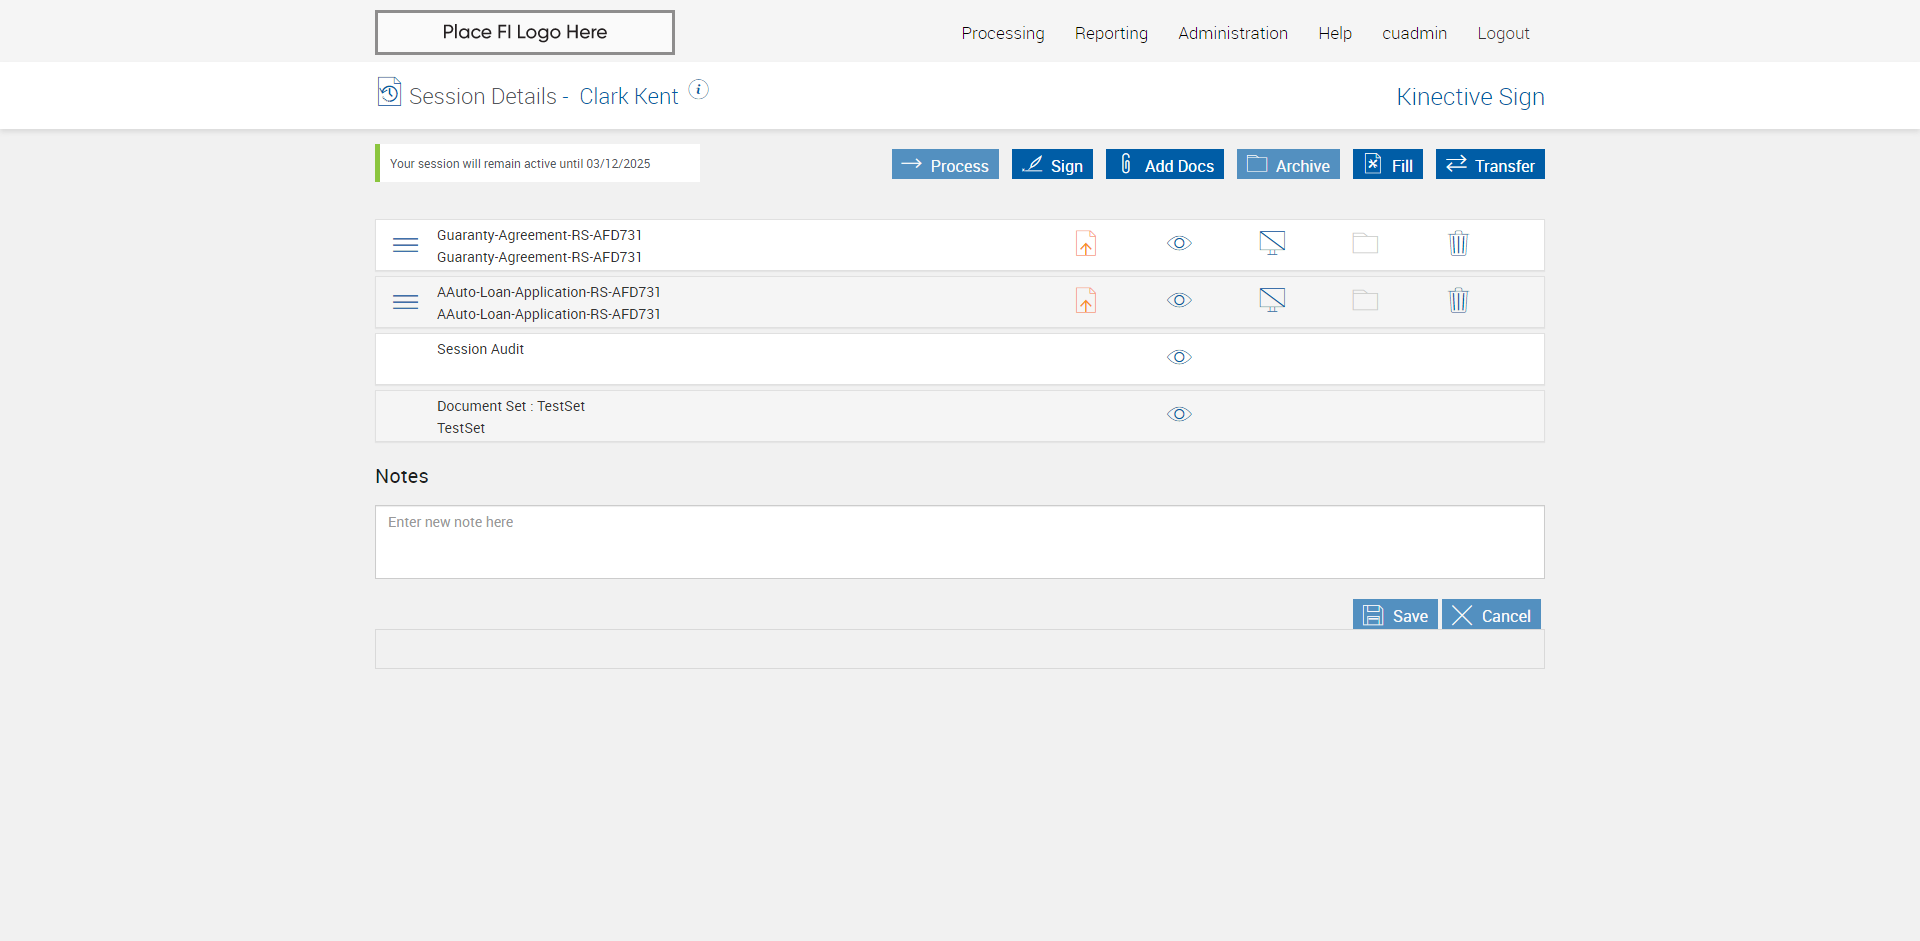Click the Document Set : TestSet label

click(x=511, y=406)
